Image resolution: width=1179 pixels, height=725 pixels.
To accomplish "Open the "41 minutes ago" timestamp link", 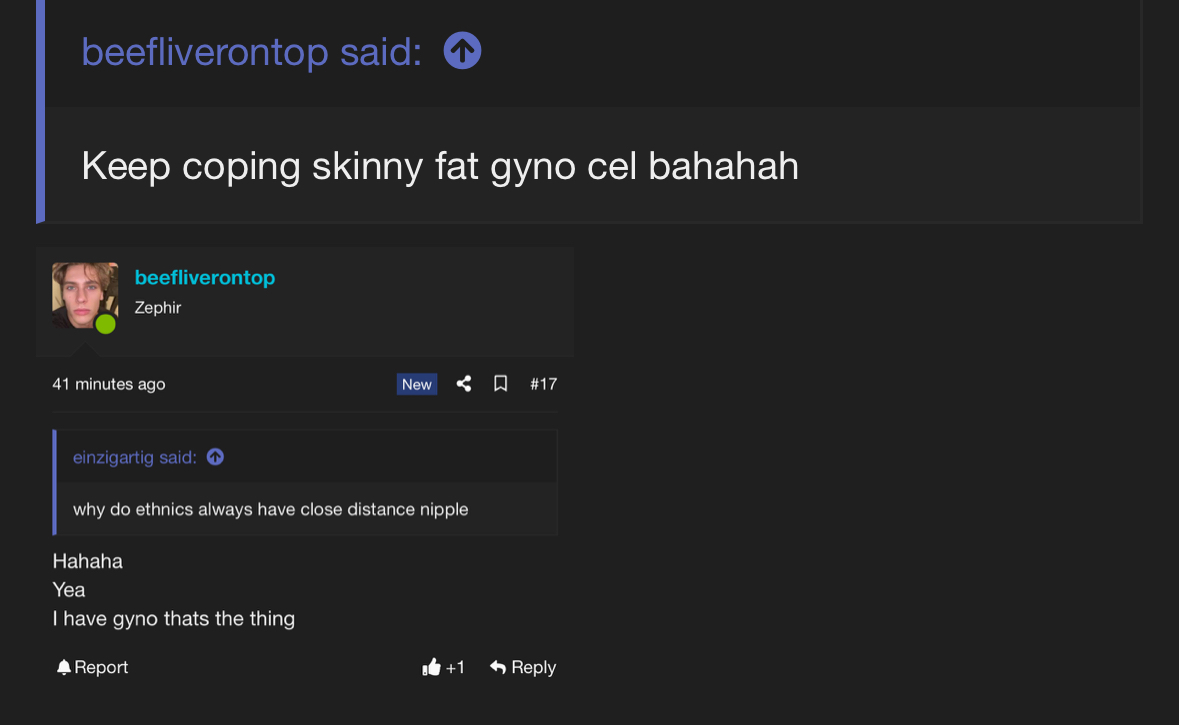I will pyautogui.click(x=109, y=384).
